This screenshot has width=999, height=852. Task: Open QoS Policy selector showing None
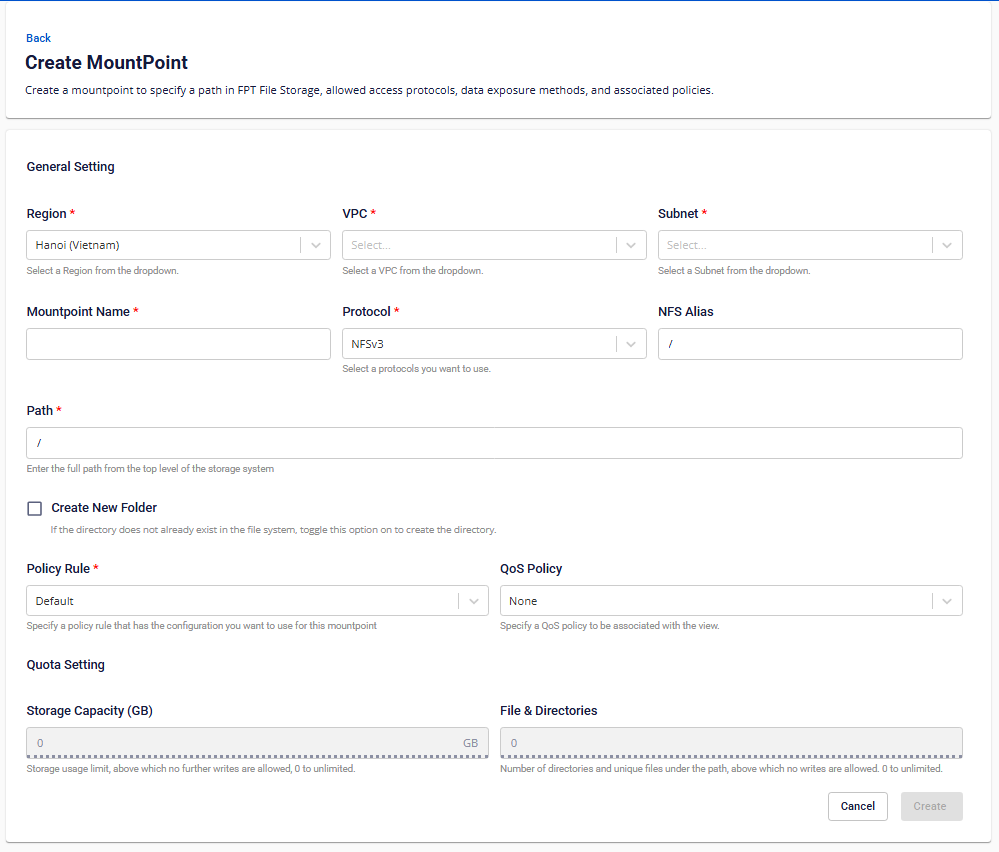715,601
